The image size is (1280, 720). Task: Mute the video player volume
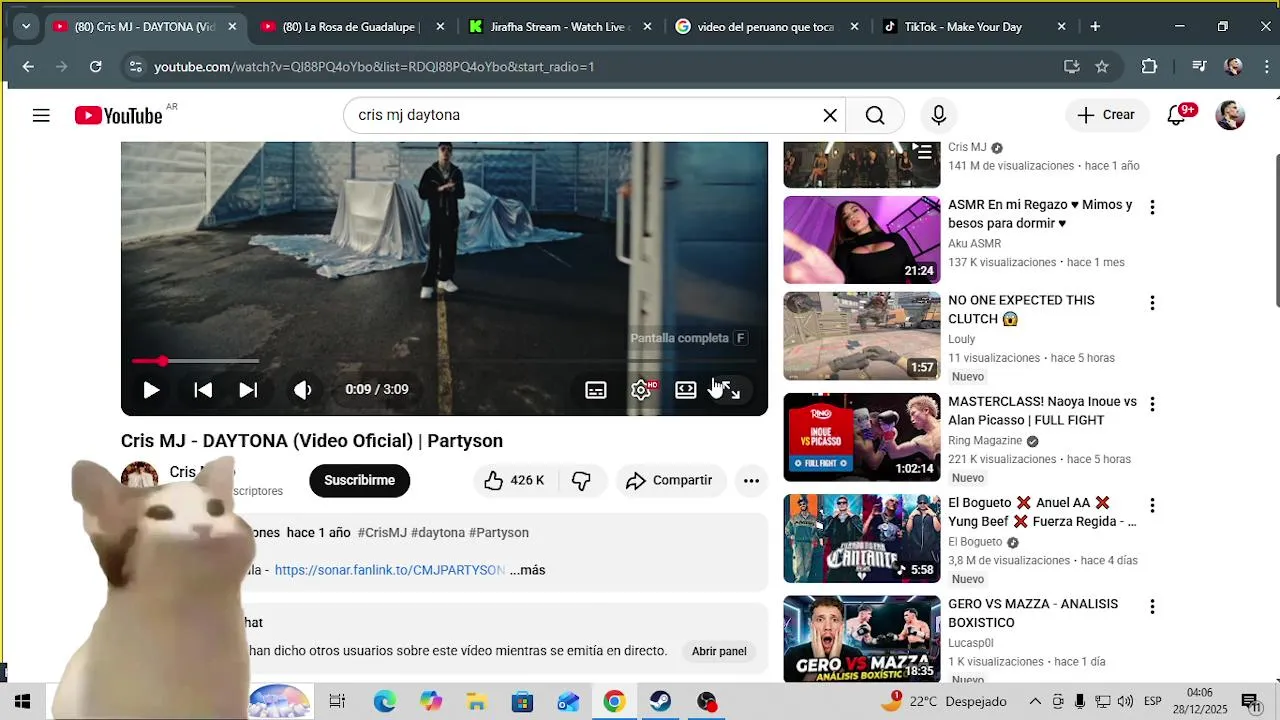303,390
